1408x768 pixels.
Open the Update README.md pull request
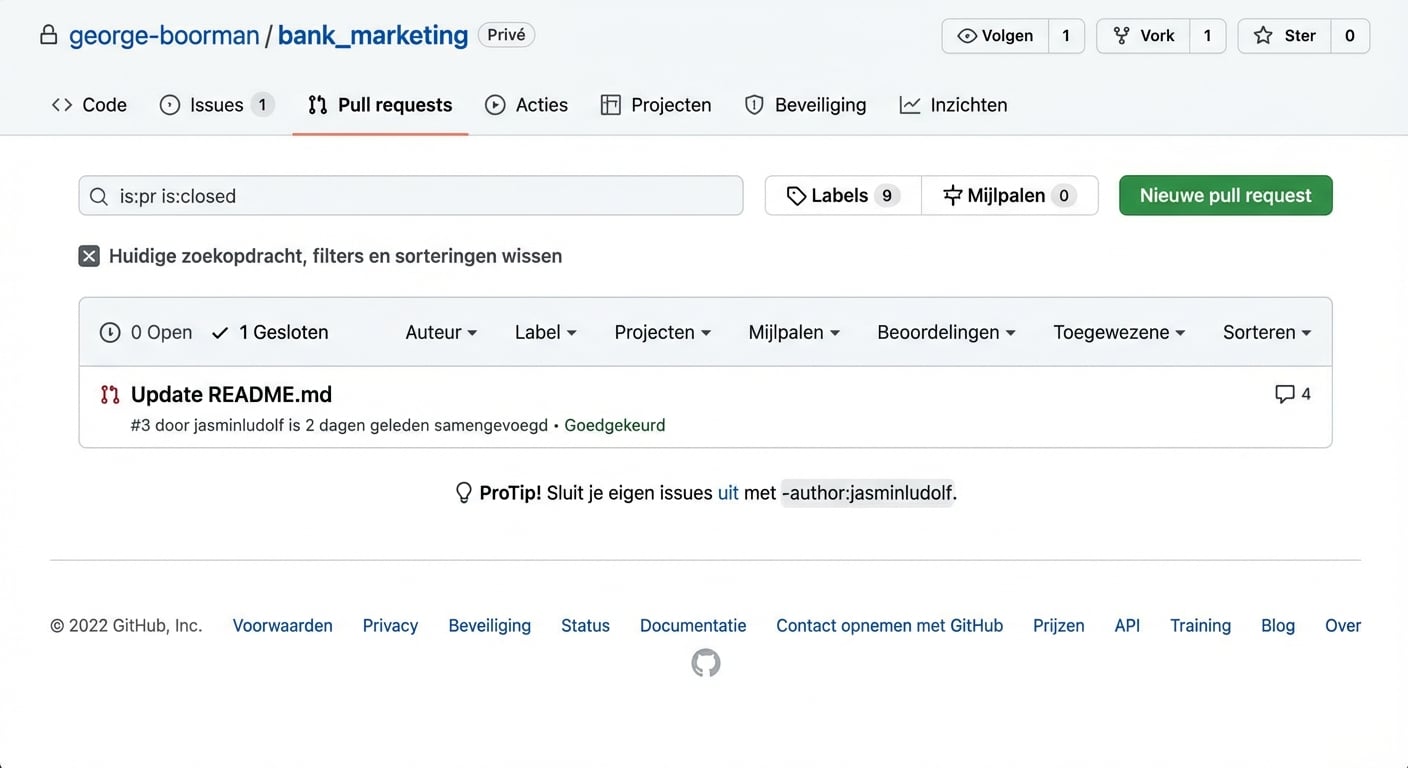pyautogui.click(x=231, y=394)
